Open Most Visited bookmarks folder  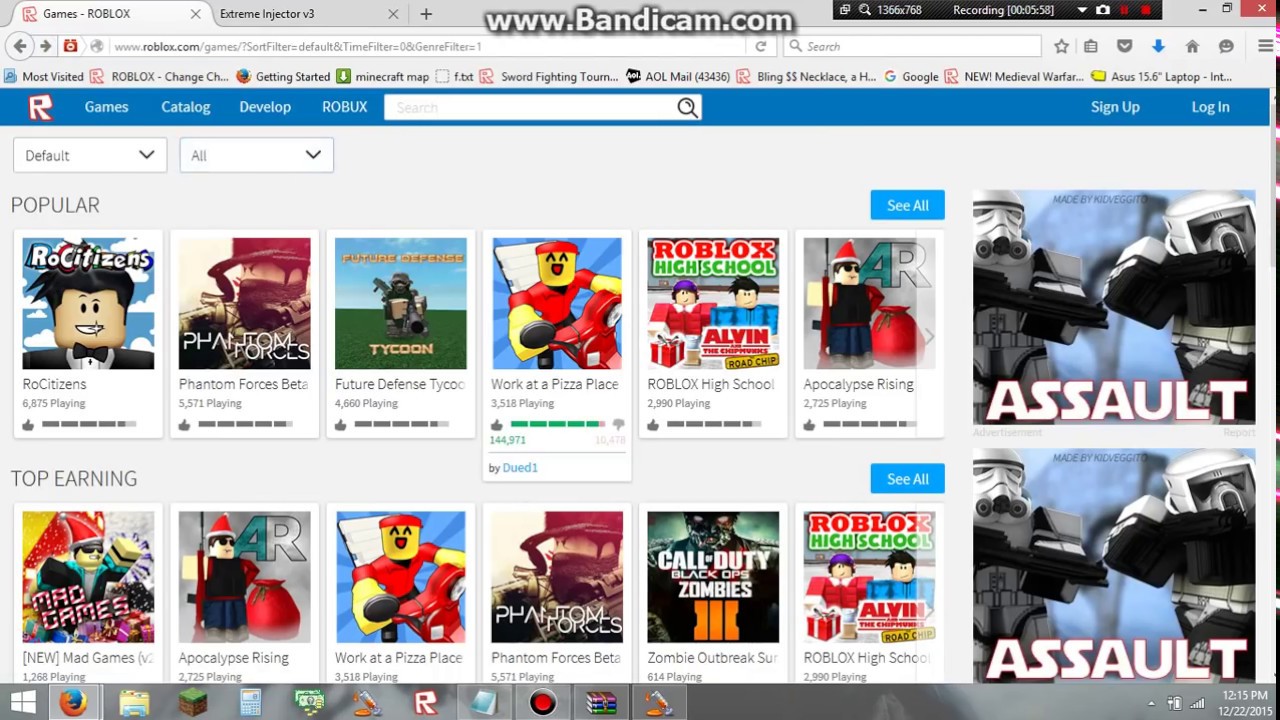pos(44,76)
